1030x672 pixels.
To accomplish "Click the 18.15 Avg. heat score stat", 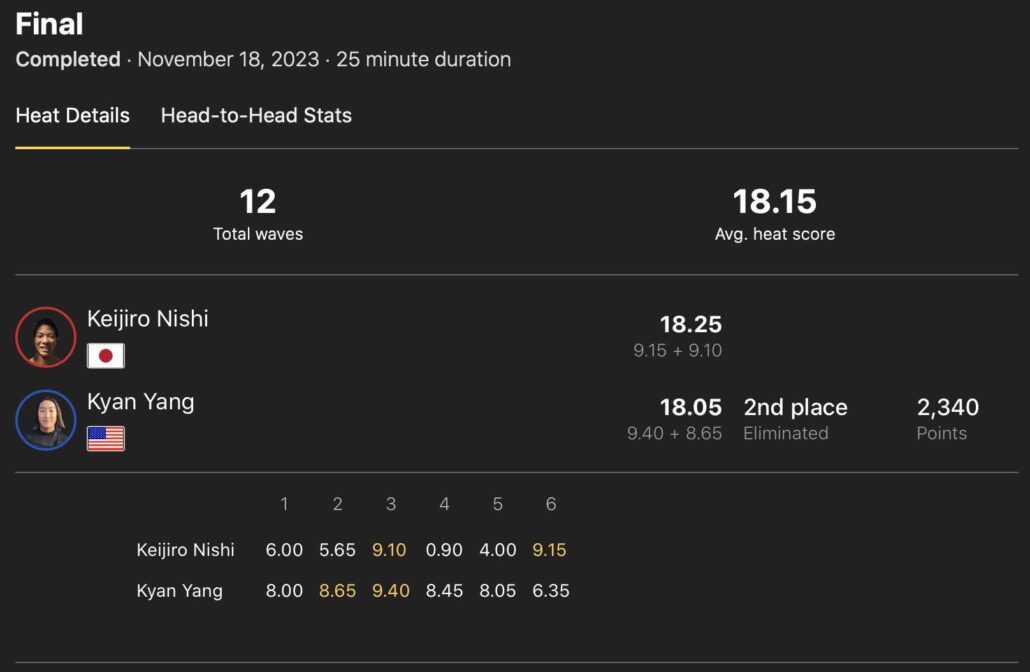I will (x=775, y=202).
